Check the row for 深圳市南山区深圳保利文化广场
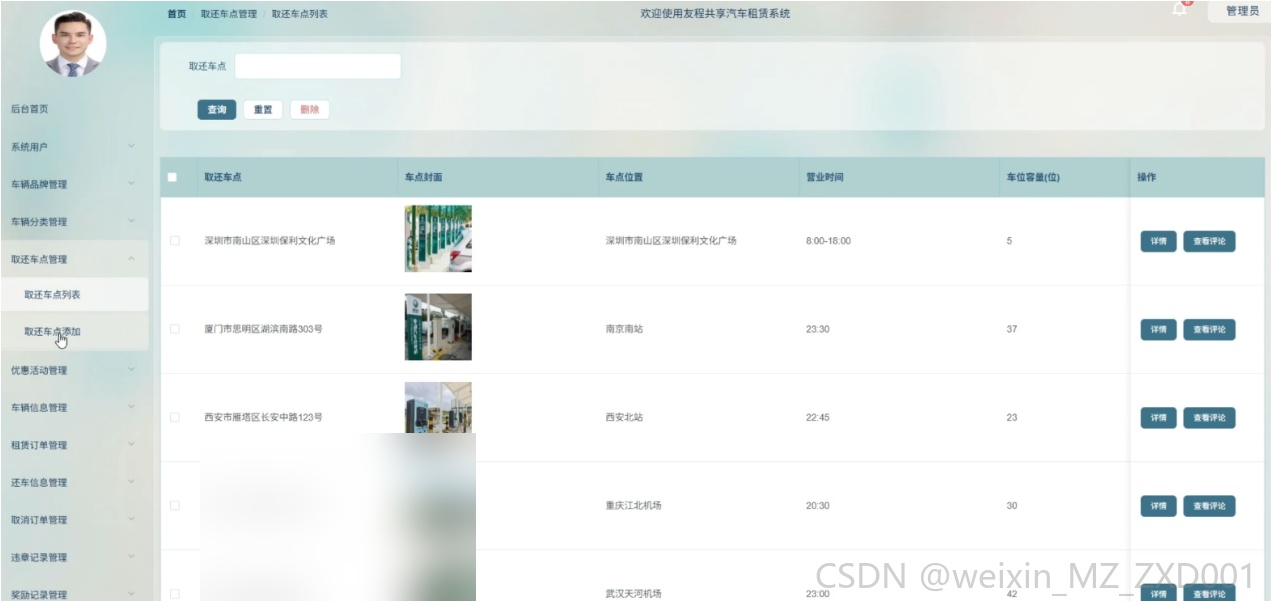 pos(174,241)
